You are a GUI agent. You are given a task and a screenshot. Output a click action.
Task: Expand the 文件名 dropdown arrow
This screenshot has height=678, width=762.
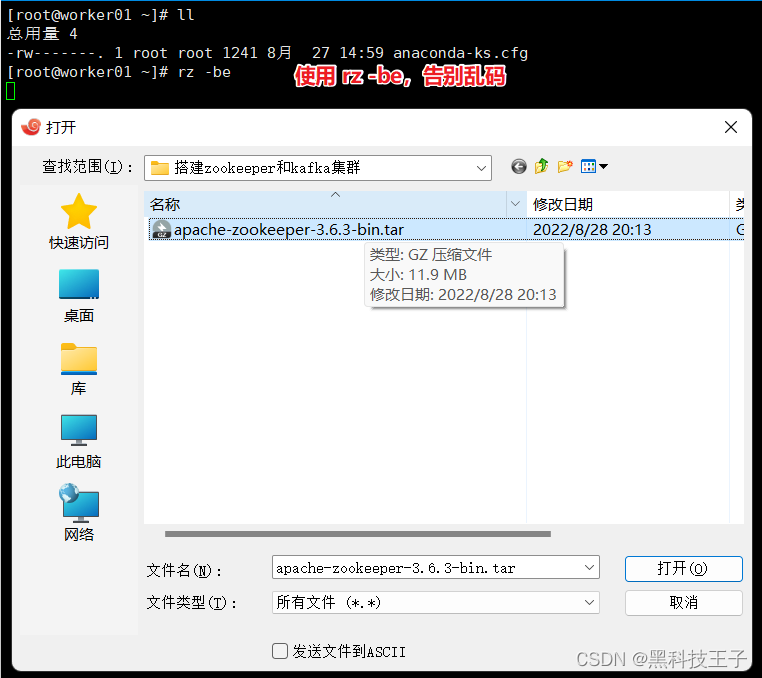tap(589, 568)
